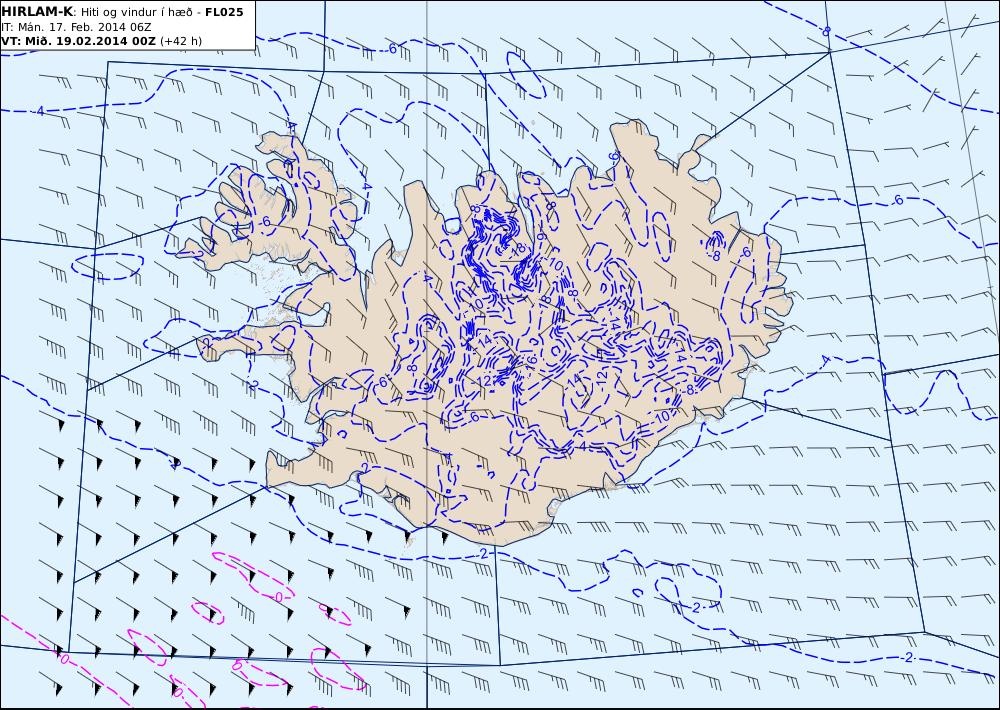Image resolution: width=1000 pixels, height=710 pixels.
Task: Click the '(+42 h)' forecast offset
Action: pos(180,41)
